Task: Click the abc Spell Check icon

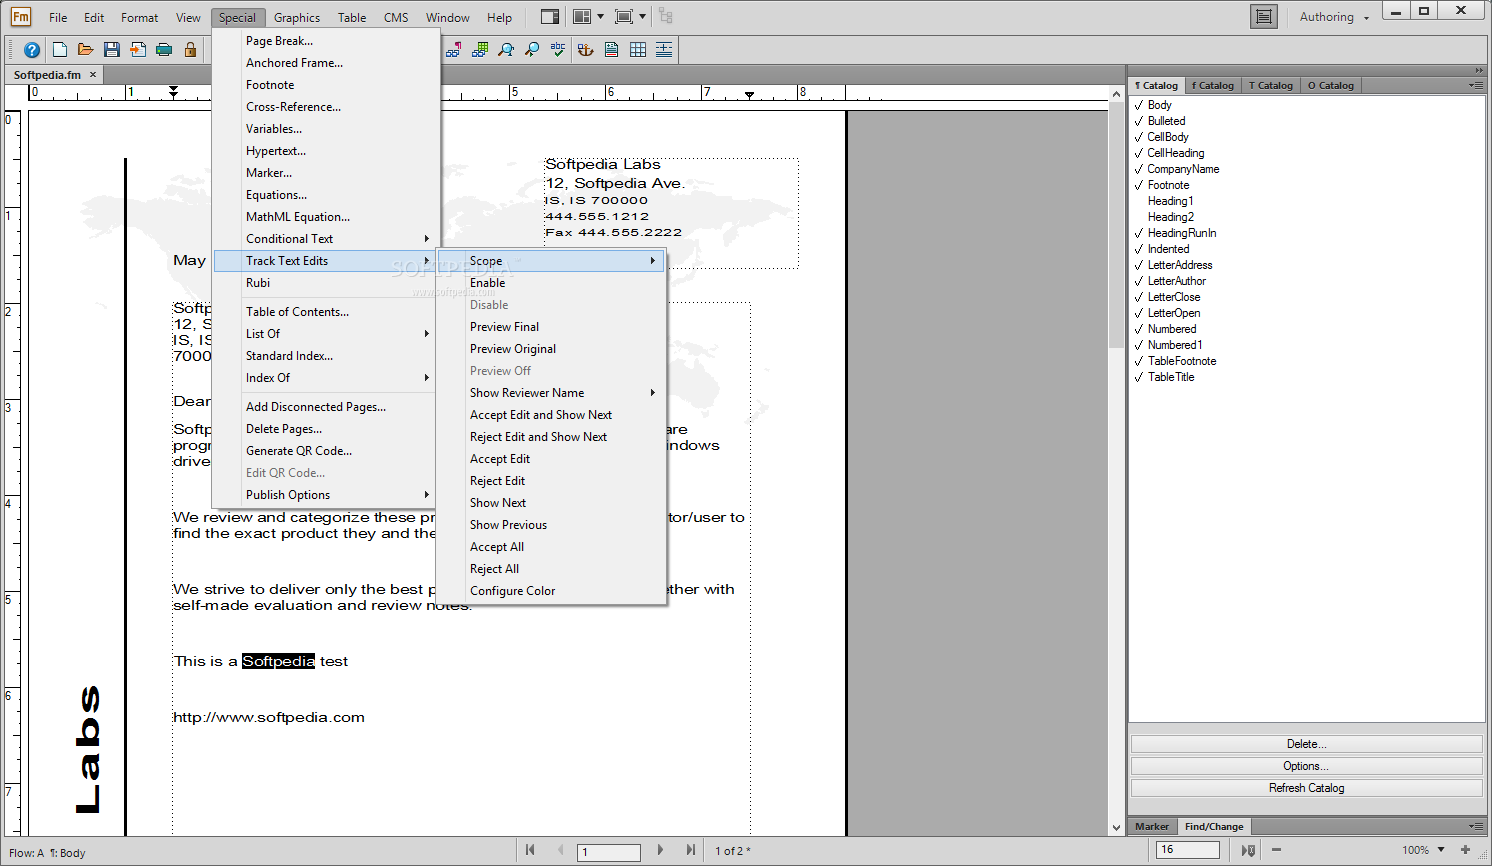Action: [558, 50]
